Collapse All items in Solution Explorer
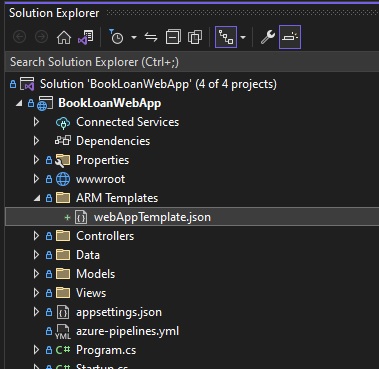The height and width of the screenshot is (369, 379). tap(173, 37)
